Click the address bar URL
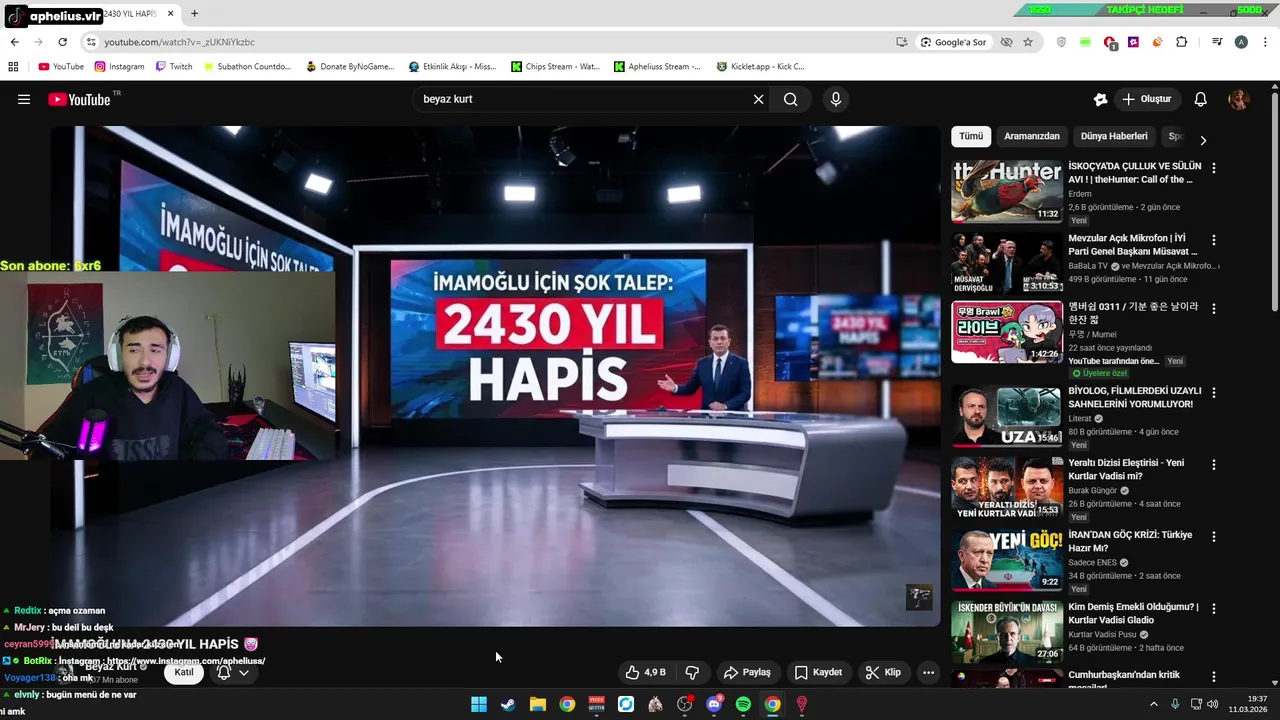Image resolution: width=1280 pixels, height=720 pixels. [180, 42]
